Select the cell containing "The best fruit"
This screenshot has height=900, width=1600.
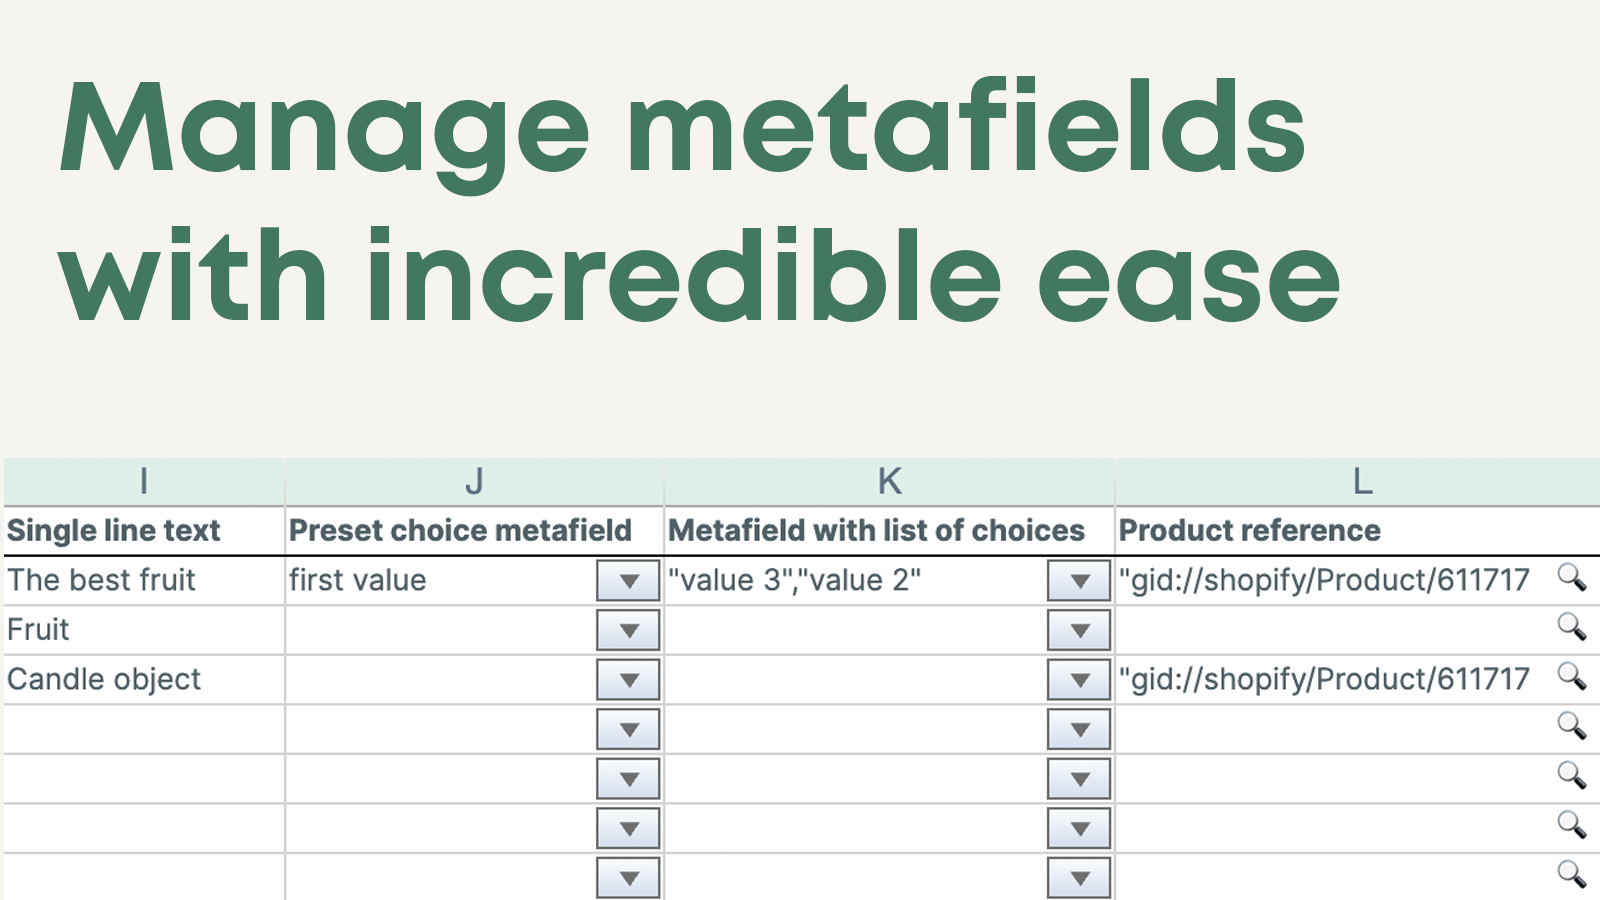coord(102,580)
